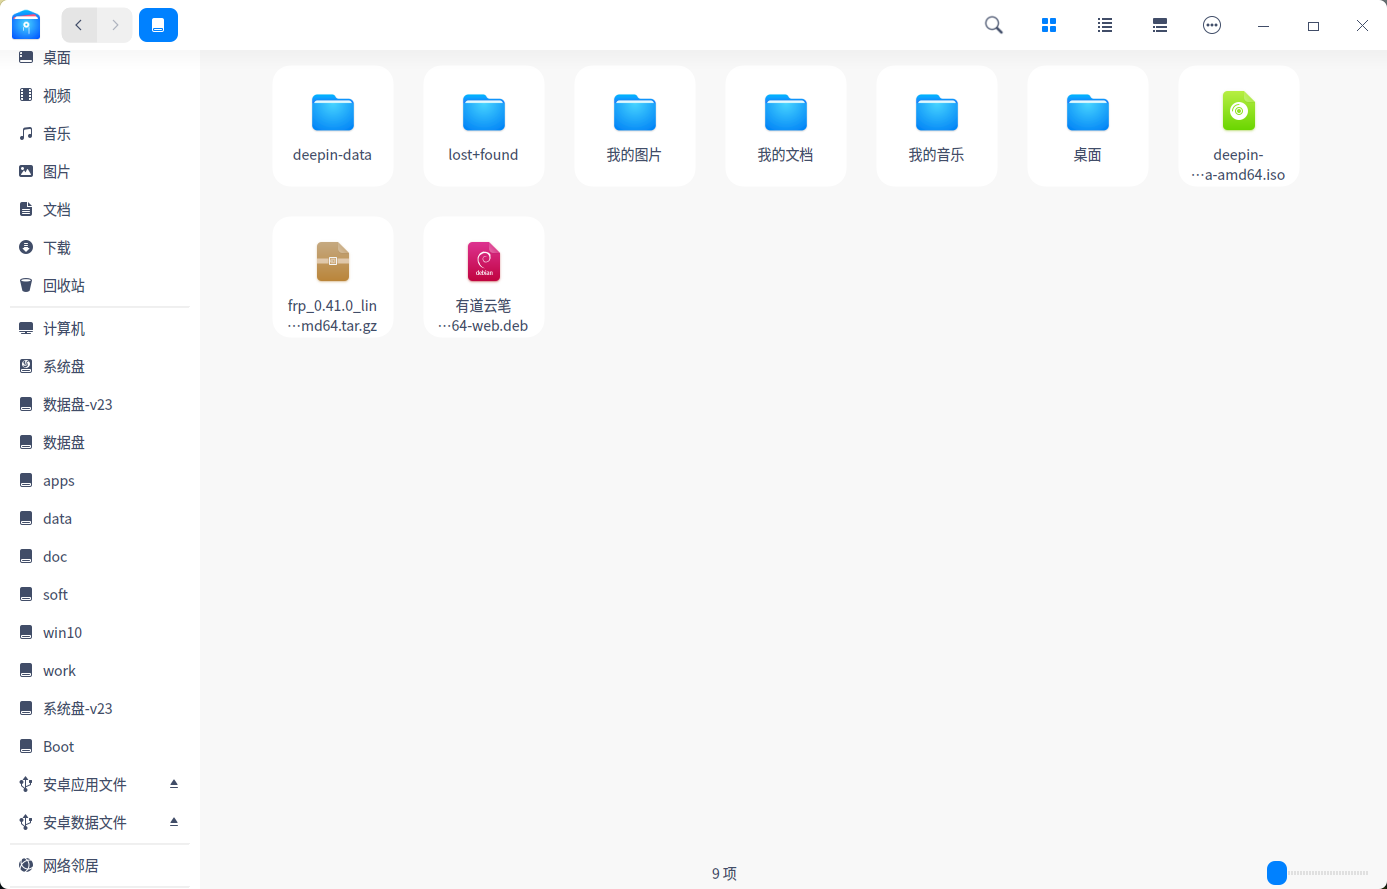Open 桌面 in the sidebar

100,58
